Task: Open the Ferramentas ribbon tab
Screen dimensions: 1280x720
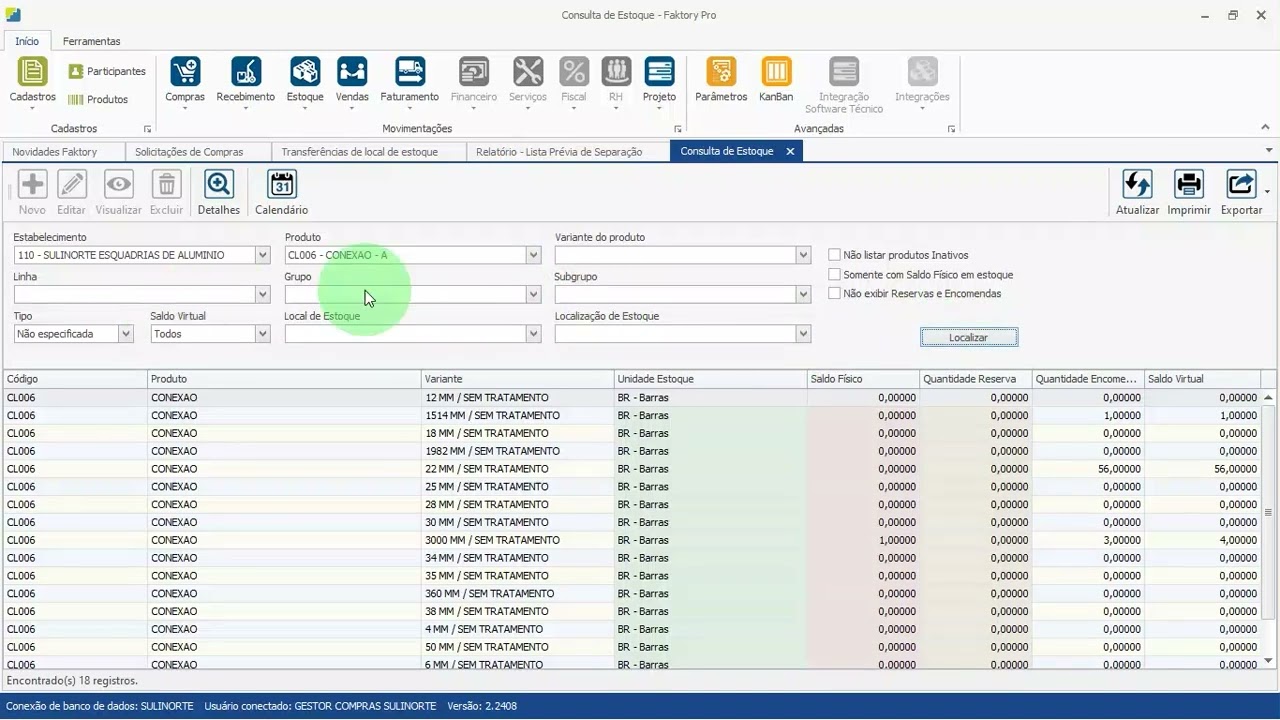Action: 91,41
